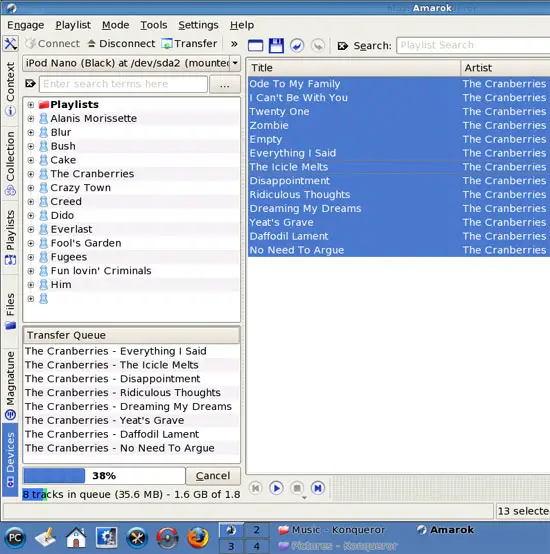The width and height of the screenshot is (550, 554).
Task: Select 'Daffodil Lament' in the transfer queue
Action: [131, 434]
